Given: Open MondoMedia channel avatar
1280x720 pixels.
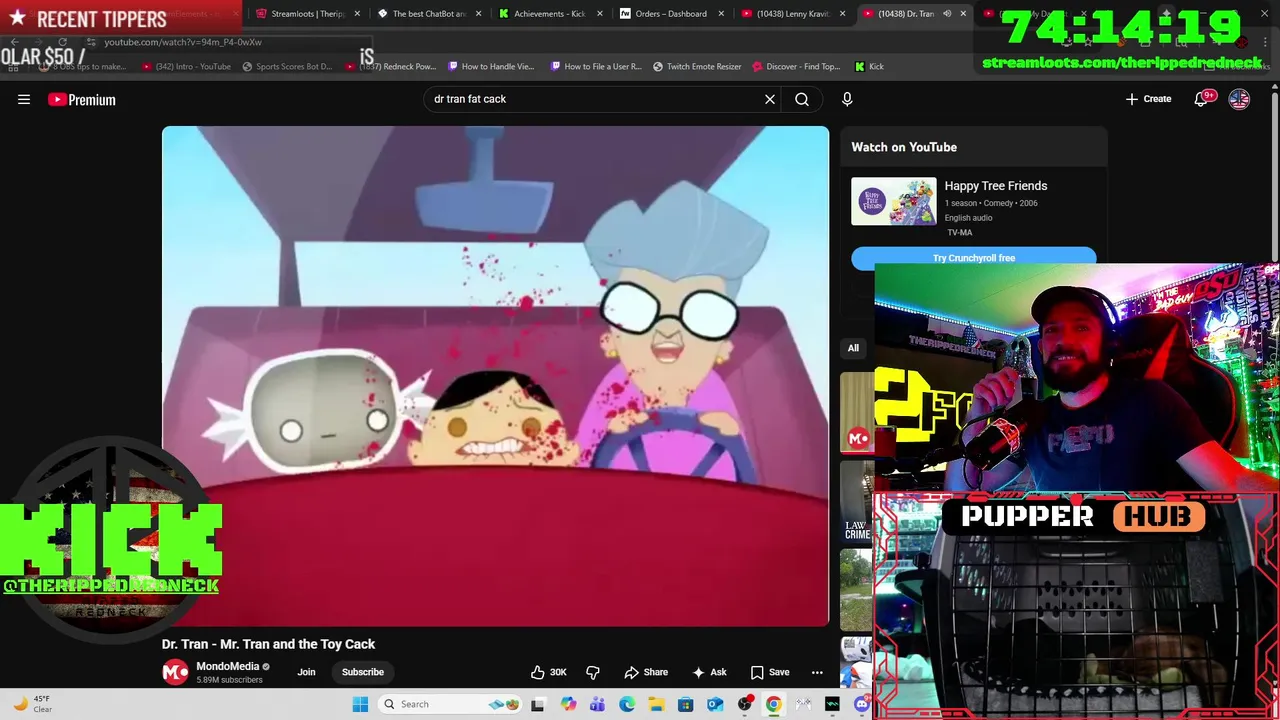Looking at the screenshot, I should click(175, 672).
